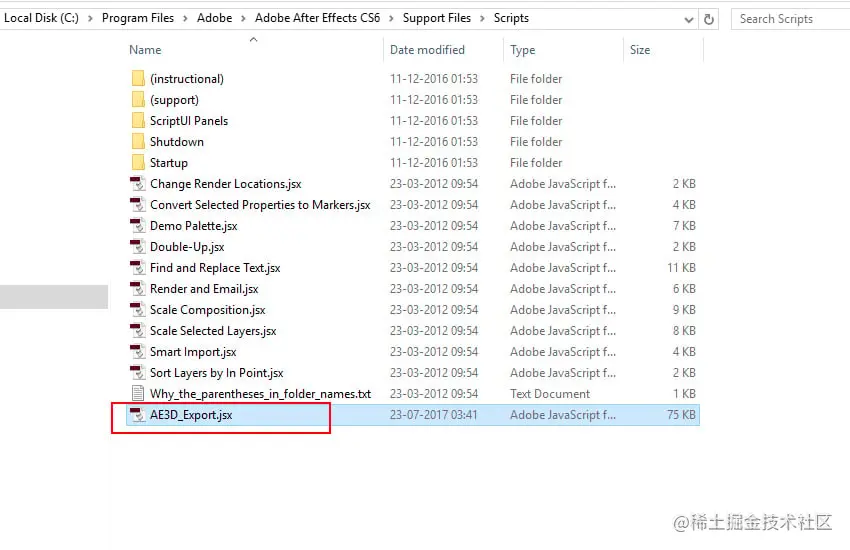Click the 11 KB size cell
Image resolution: width=850 pixels, height=550 pixels.
[681, 268]
